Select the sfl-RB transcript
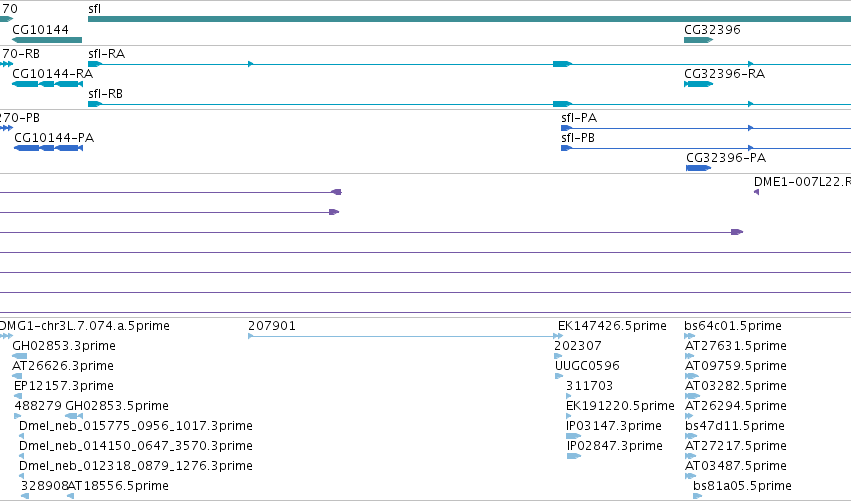This screenshot has width=851, height=501. click(x=469, y=104)
